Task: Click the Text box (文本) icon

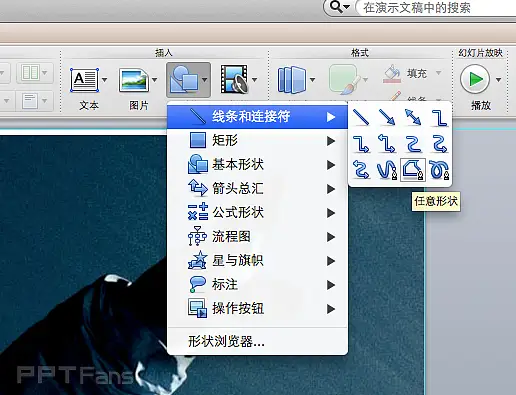Action: pos(84,80)
